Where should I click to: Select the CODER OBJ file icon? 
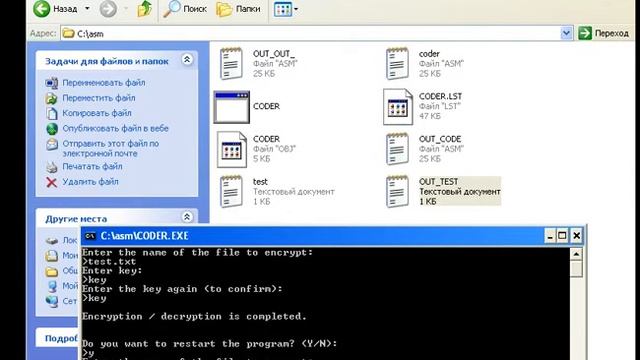232,150
